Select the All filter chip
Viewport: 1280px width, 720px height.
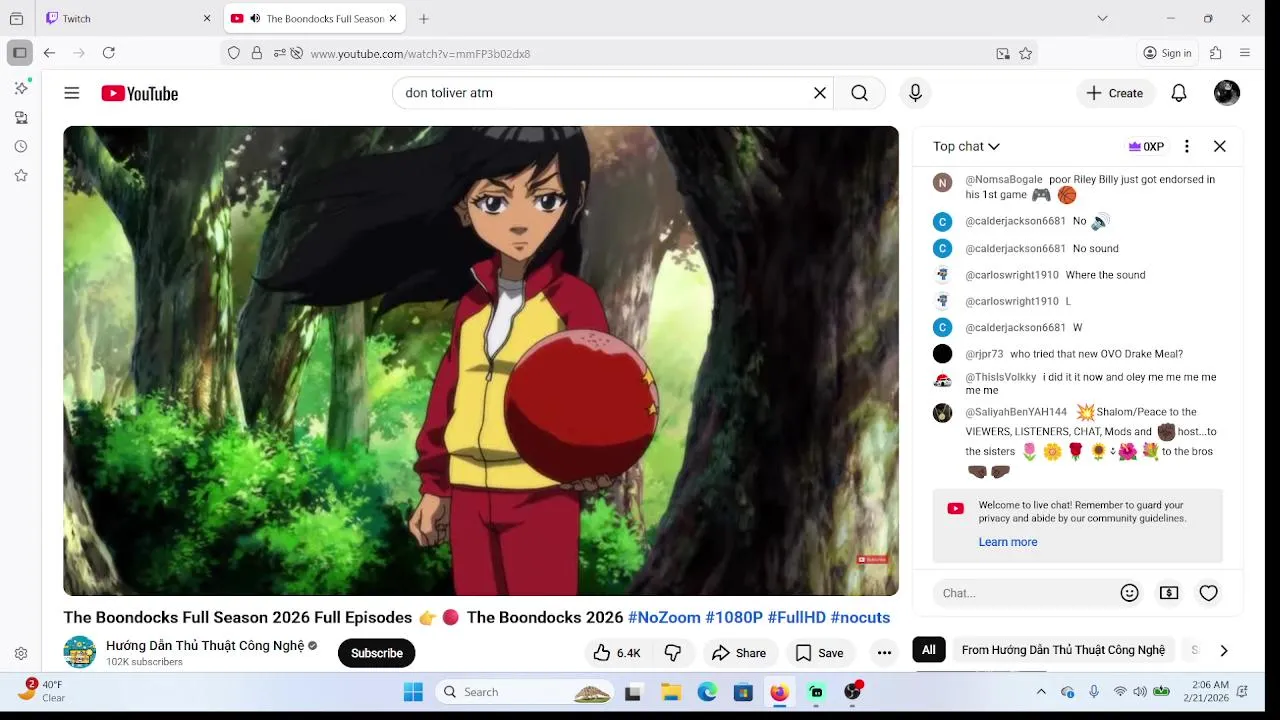(x=929, y=650)
